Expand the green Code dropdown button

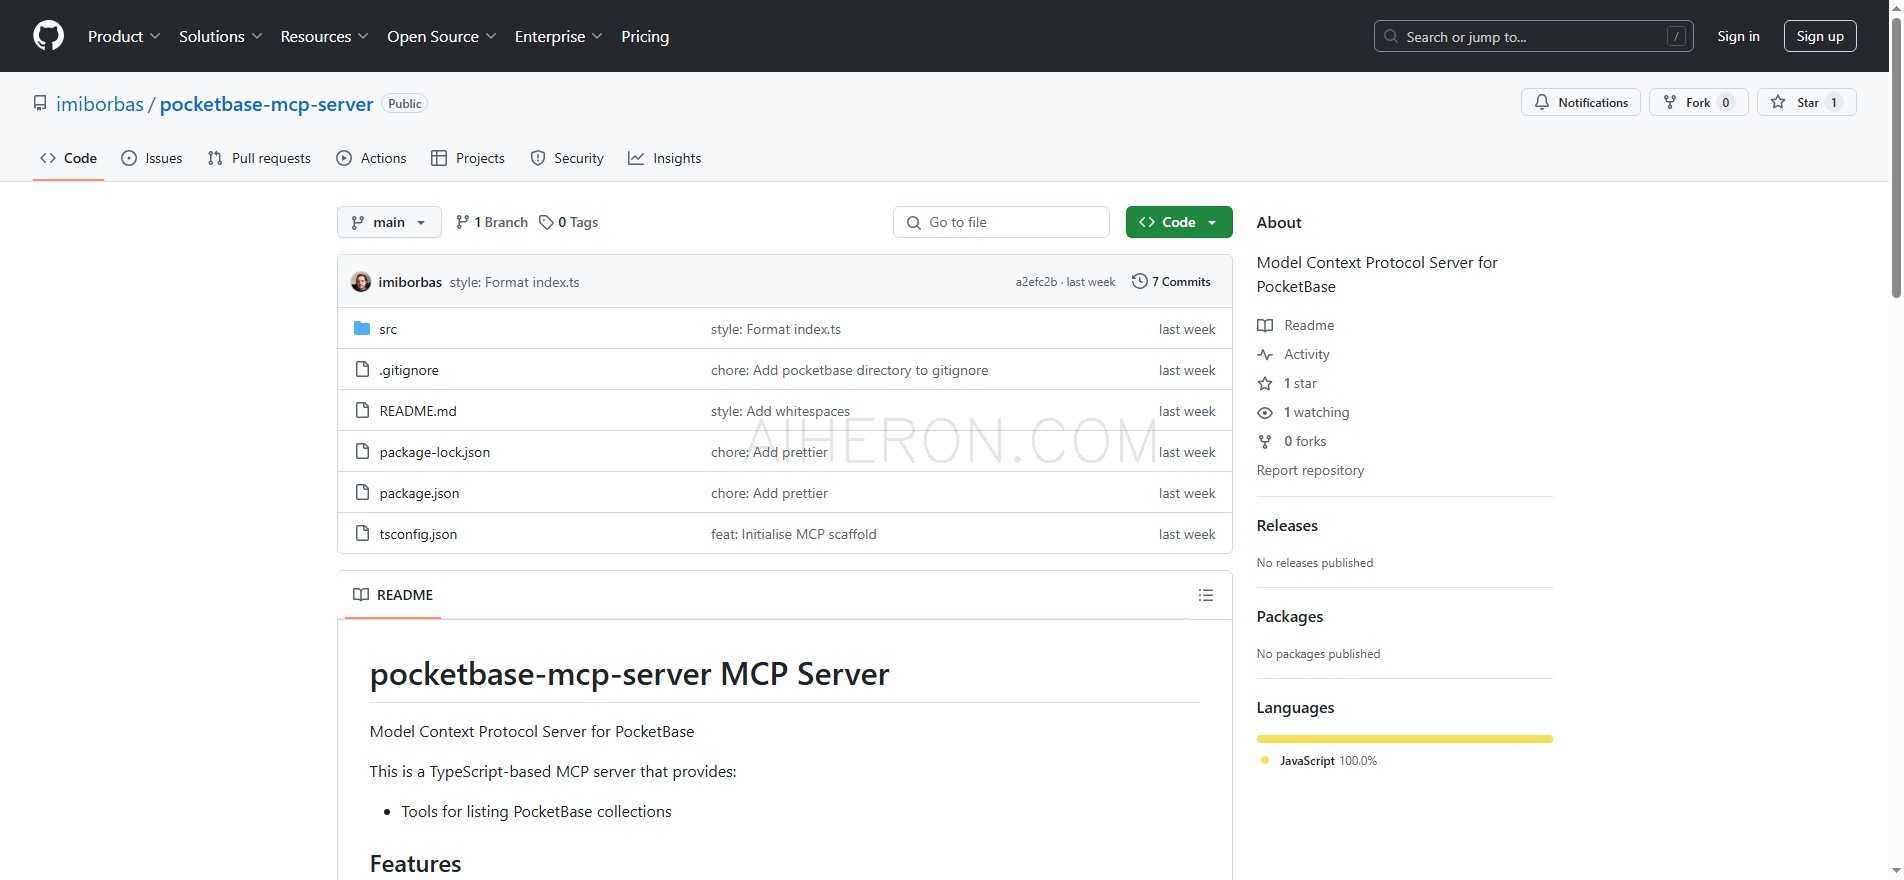pos(1179,222)
